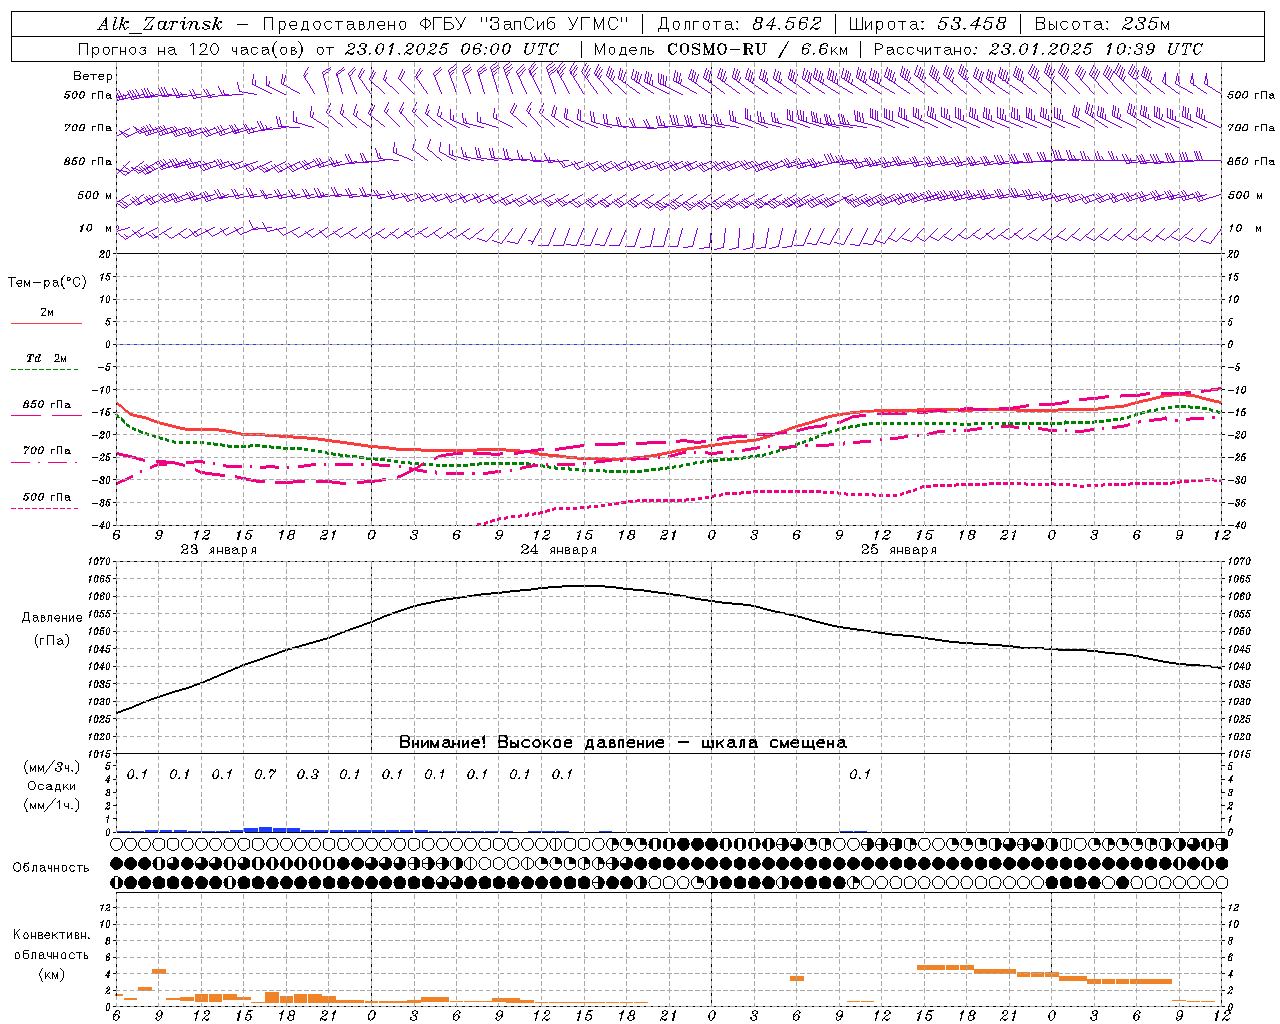Click the Облачность row label beside cloud circles
Screen dimensions: 1280x1024
tap(51, 867)
